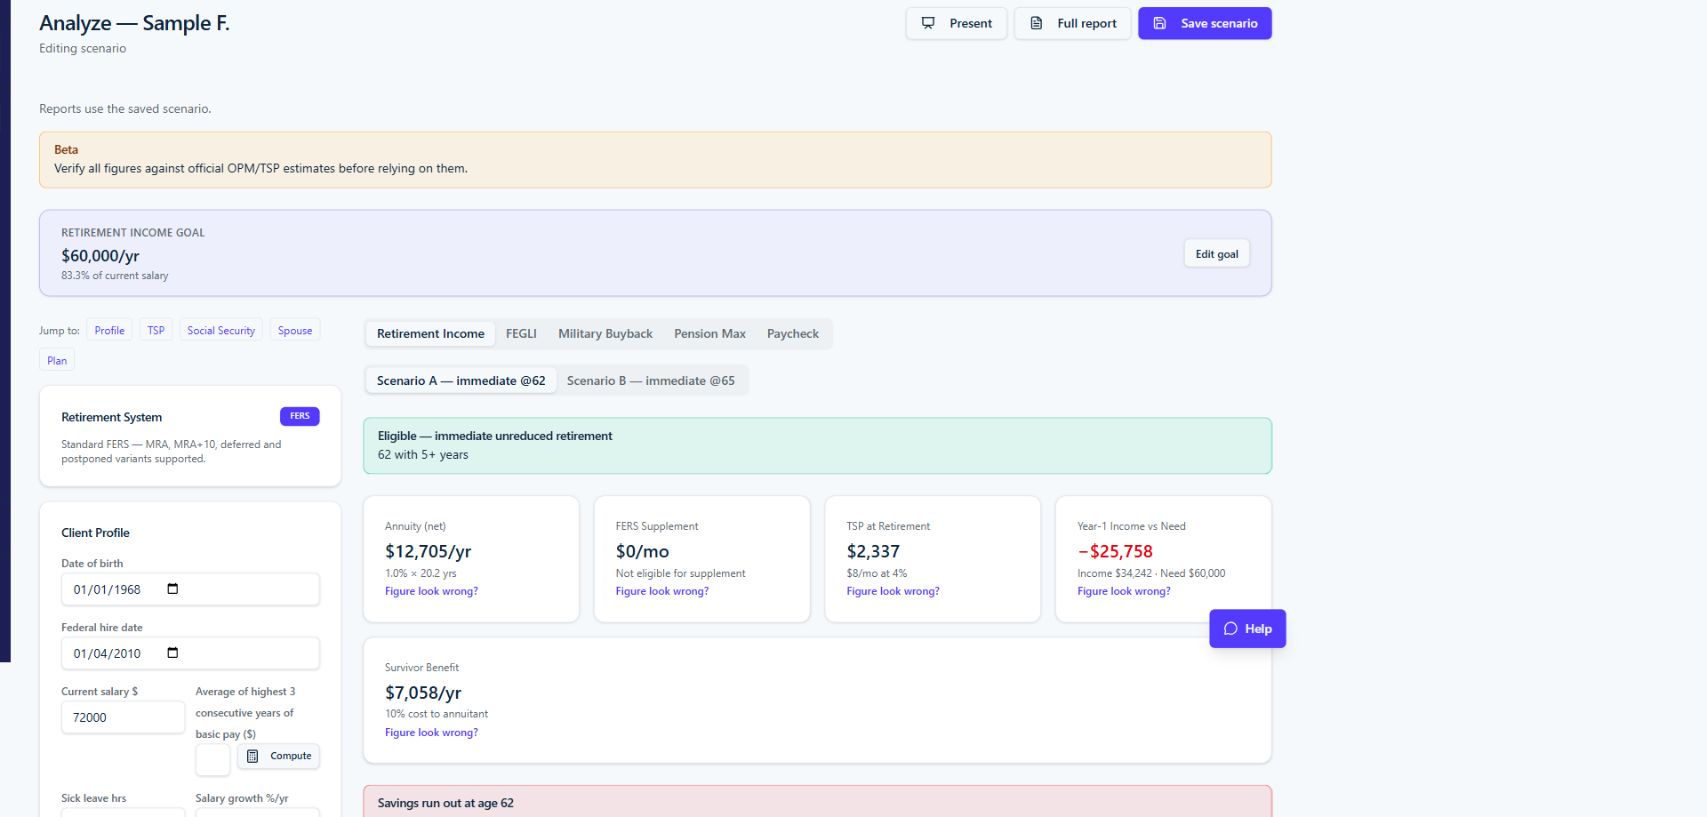The height and width of the screenshot is (817, 1707).
Task: Click the Date of birth input field
Action: (190, 589)
